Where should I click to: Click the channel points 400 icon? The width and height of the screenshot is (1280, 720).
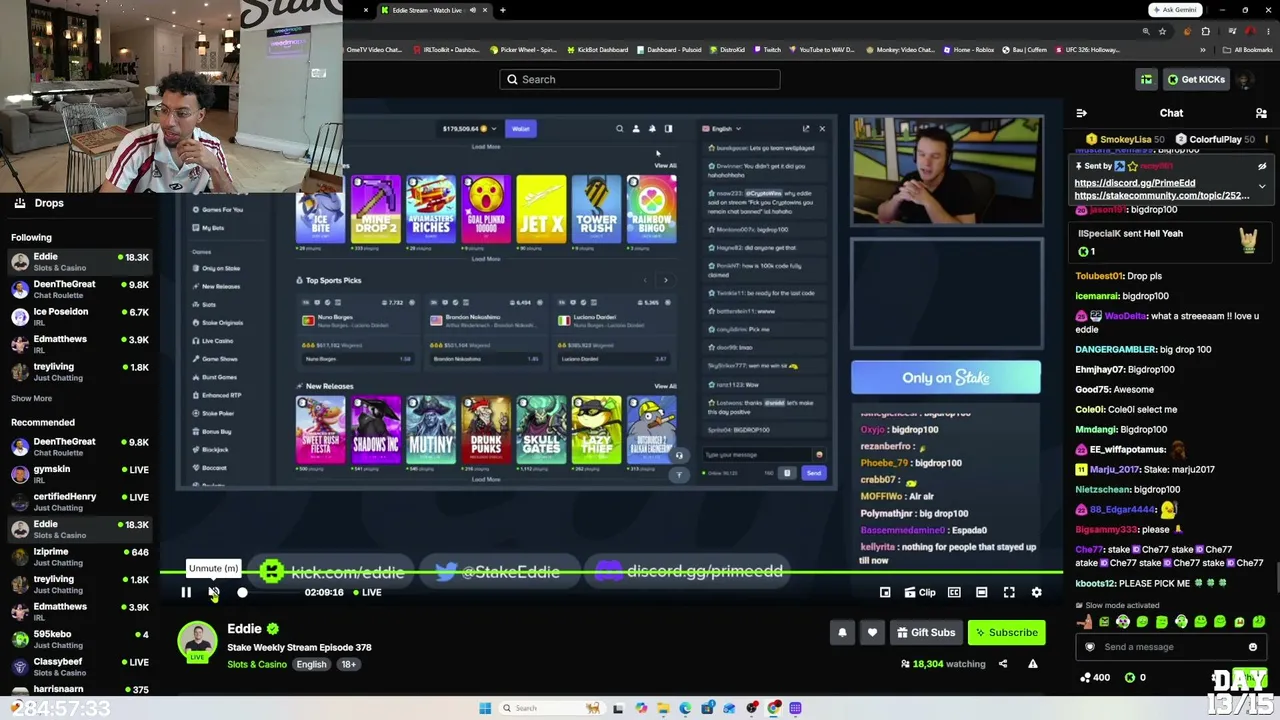1086,678
